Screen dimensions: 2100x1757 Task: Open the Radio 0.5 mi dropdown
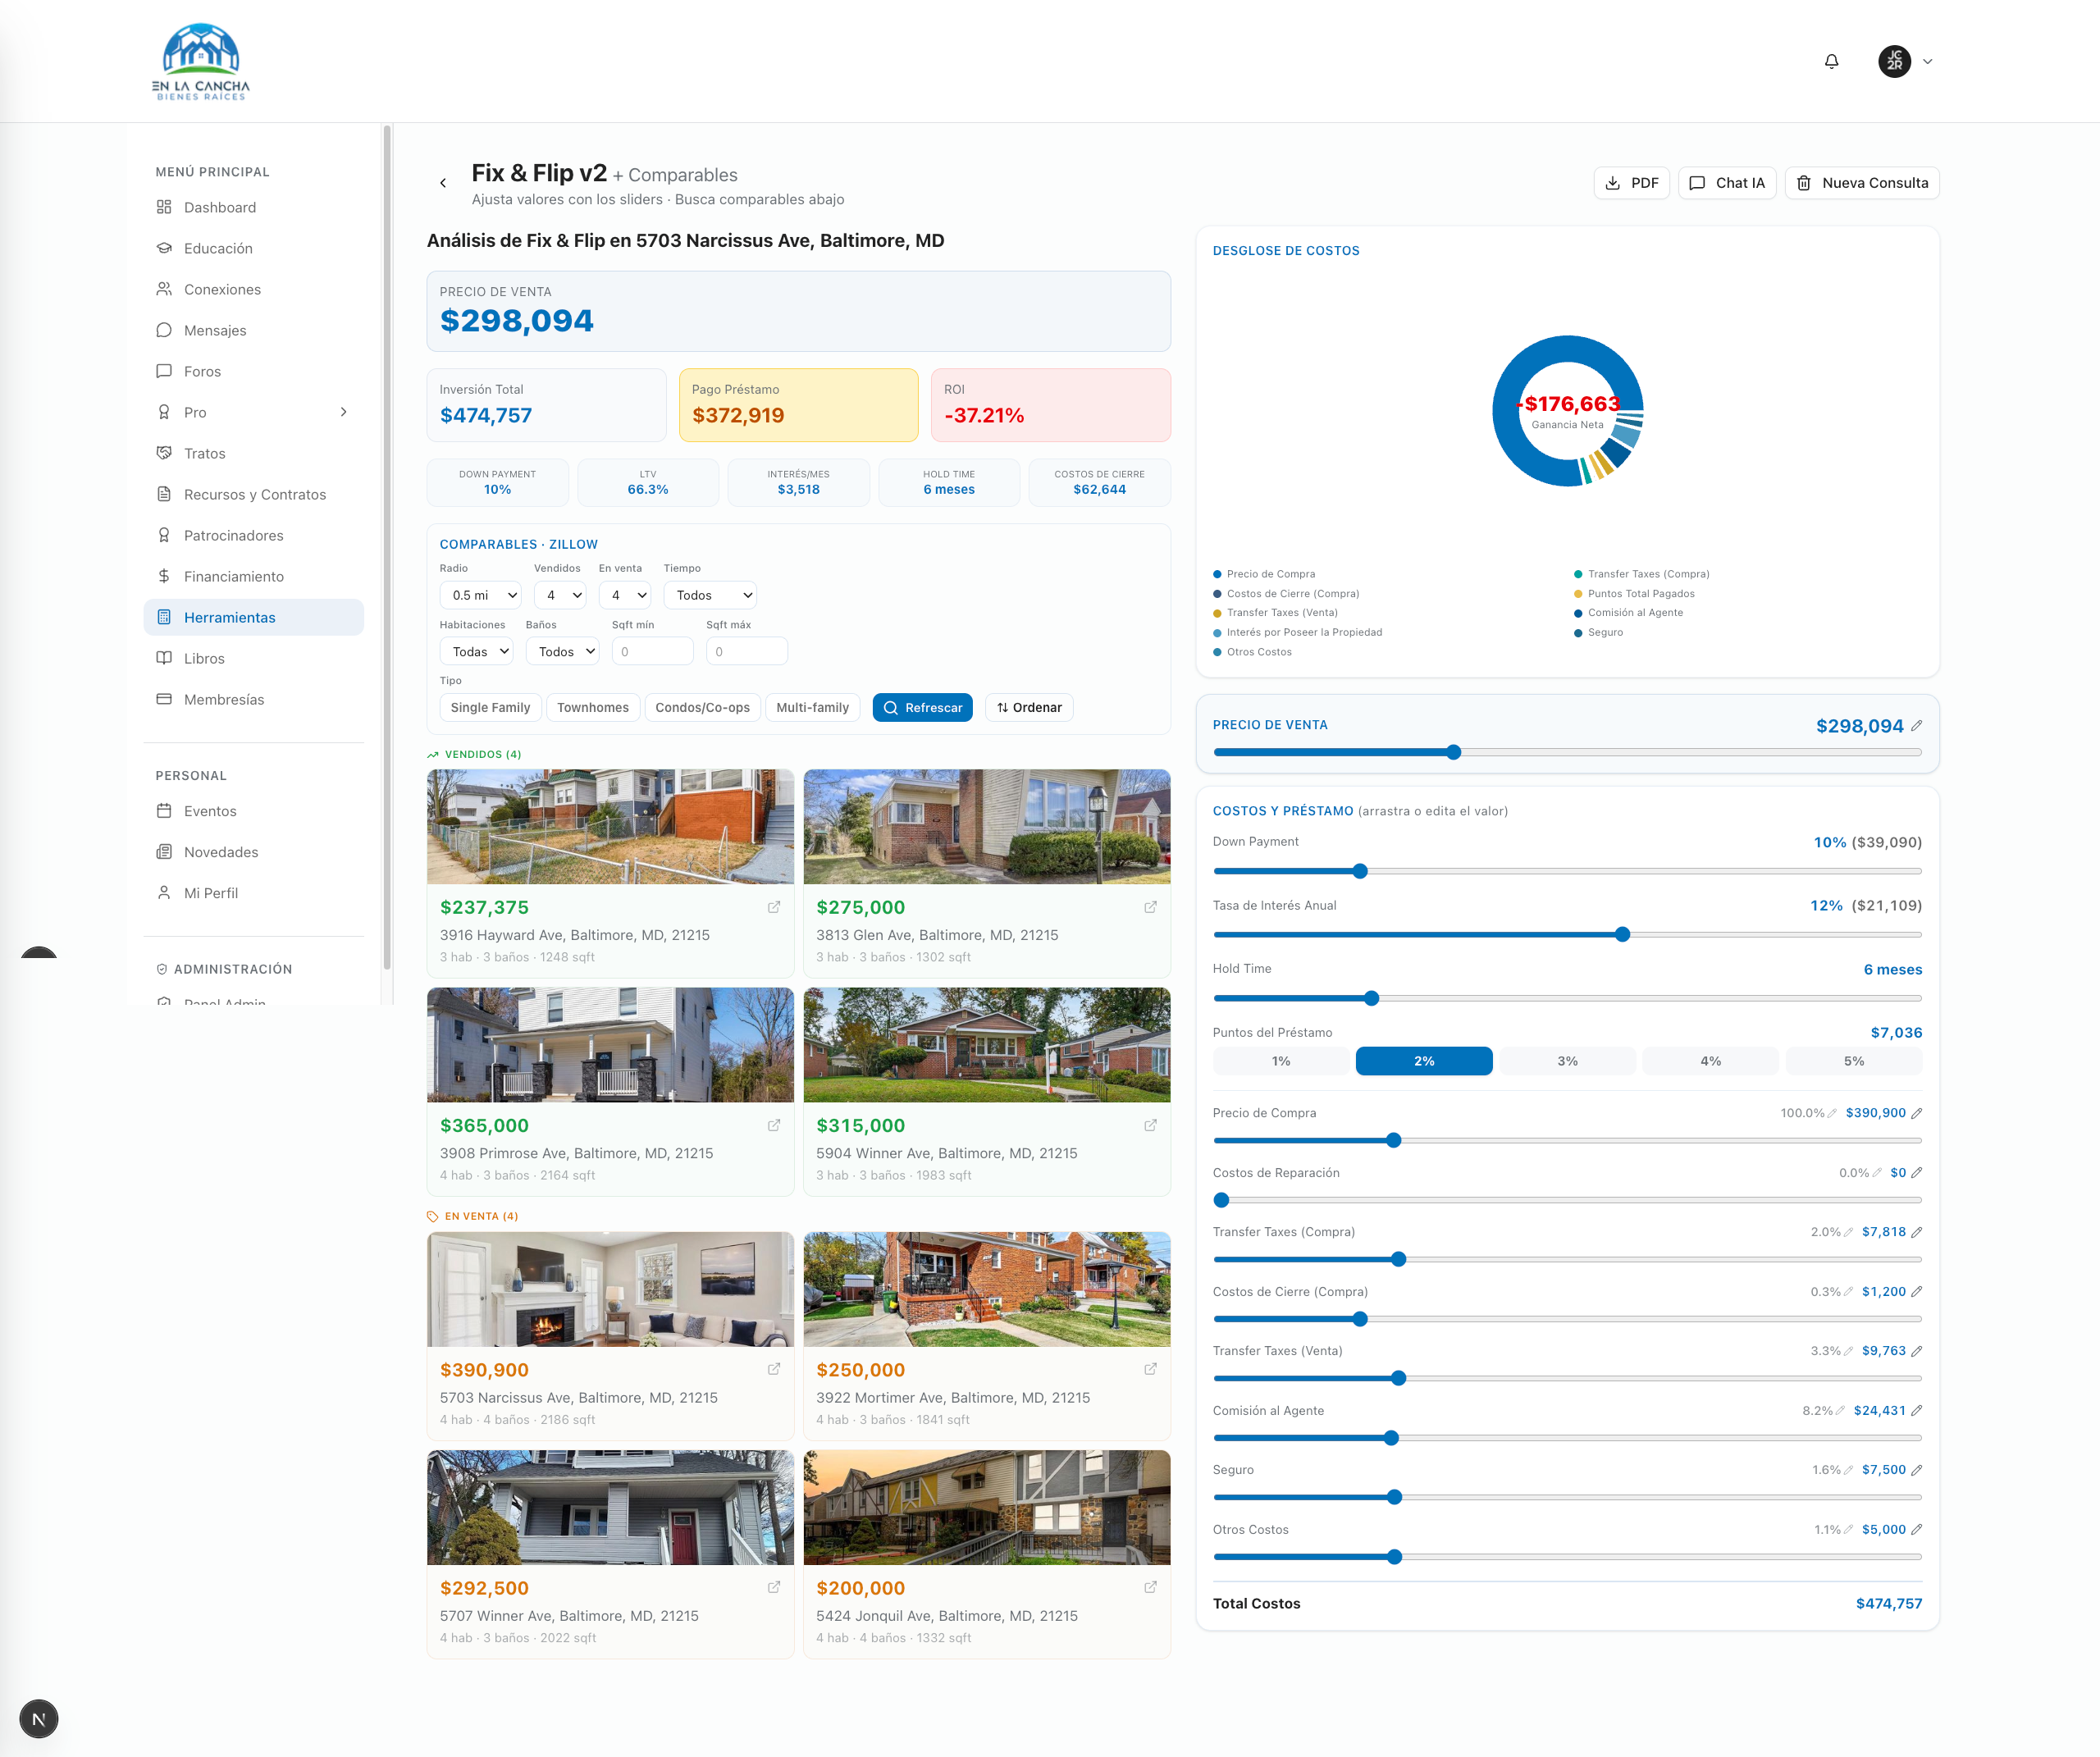(480, 595)
